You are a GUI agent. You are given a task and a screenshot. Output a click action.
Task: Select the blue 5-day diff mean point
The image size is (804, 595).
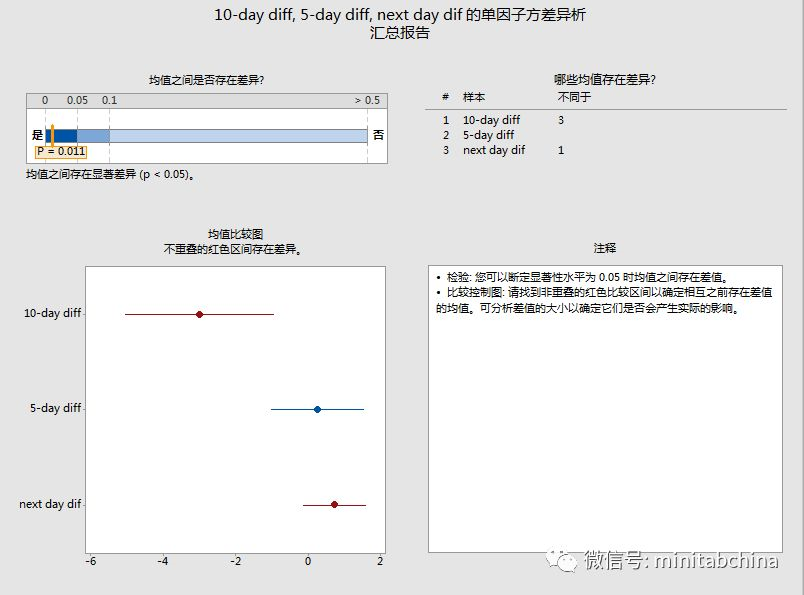(317, 409)
